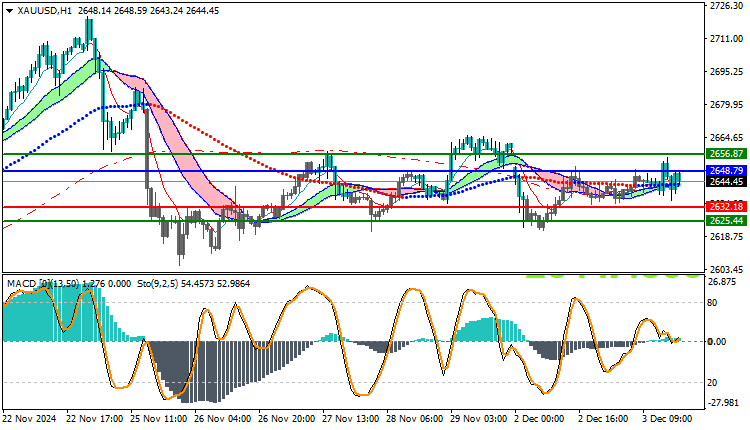Click the 28 Nov 06:00 time label
Screen dimensions: 750x430
tap(415, 419)
